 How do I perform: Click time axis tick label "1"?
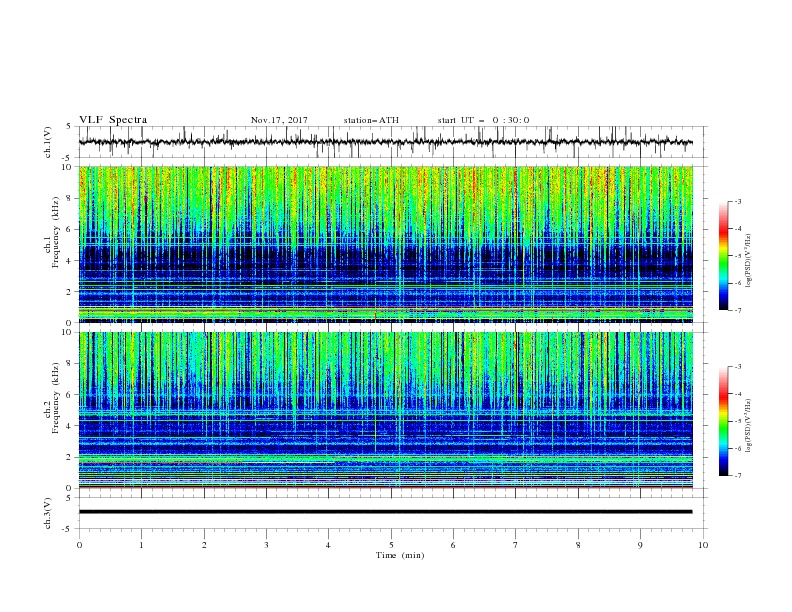pyautogui.click(x=142, y=545)
